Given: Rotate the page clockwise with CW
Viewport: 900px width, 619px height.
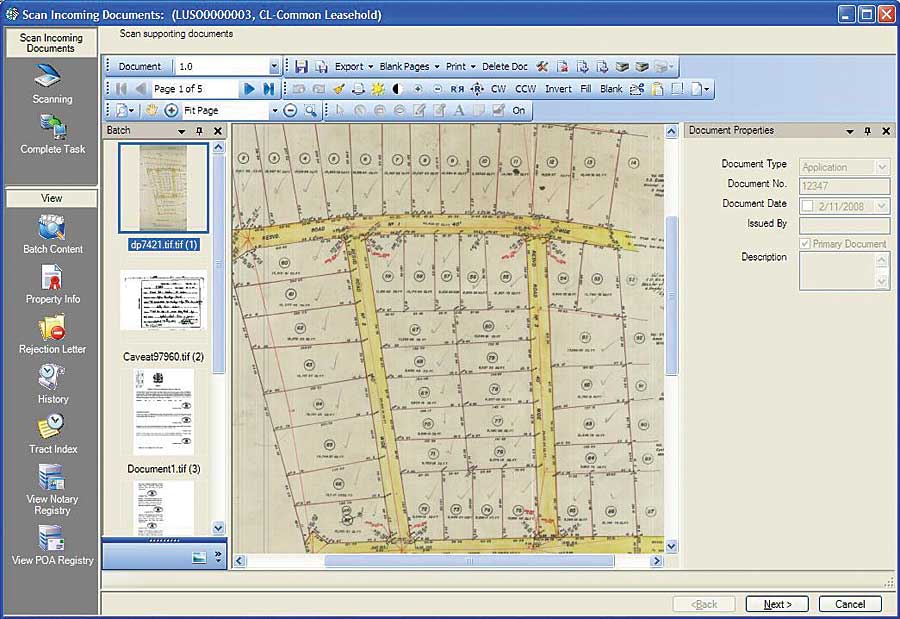Looking at the screenshot, I should point(498,89).
